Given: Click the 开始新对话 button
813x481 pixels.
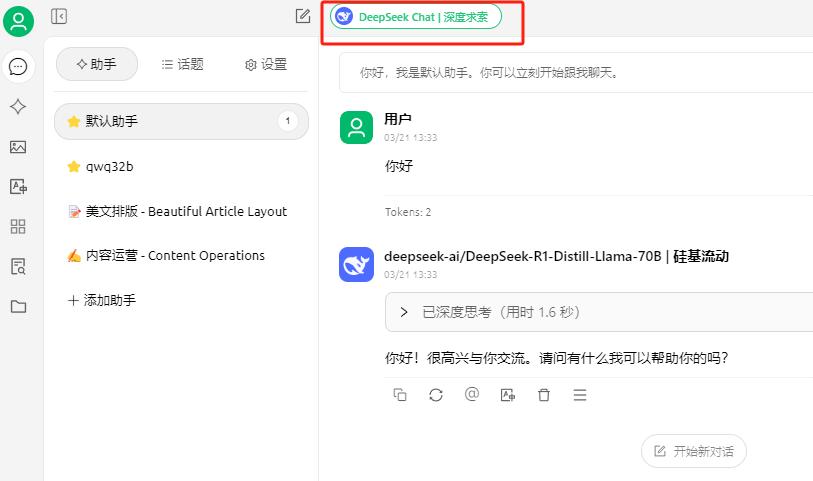Looking at the screenshot, I should [694, 451].
